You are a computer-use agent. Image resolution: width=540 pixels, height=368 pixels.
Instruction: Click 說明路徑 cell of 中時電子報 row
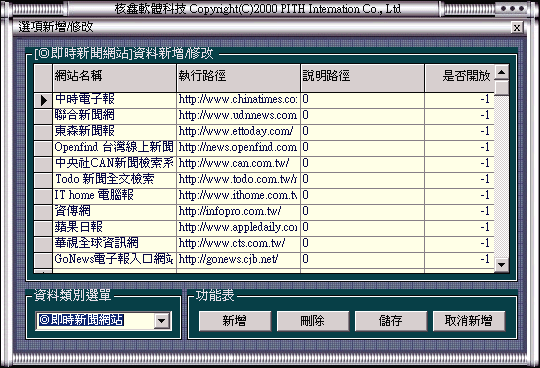coord(363,100)
